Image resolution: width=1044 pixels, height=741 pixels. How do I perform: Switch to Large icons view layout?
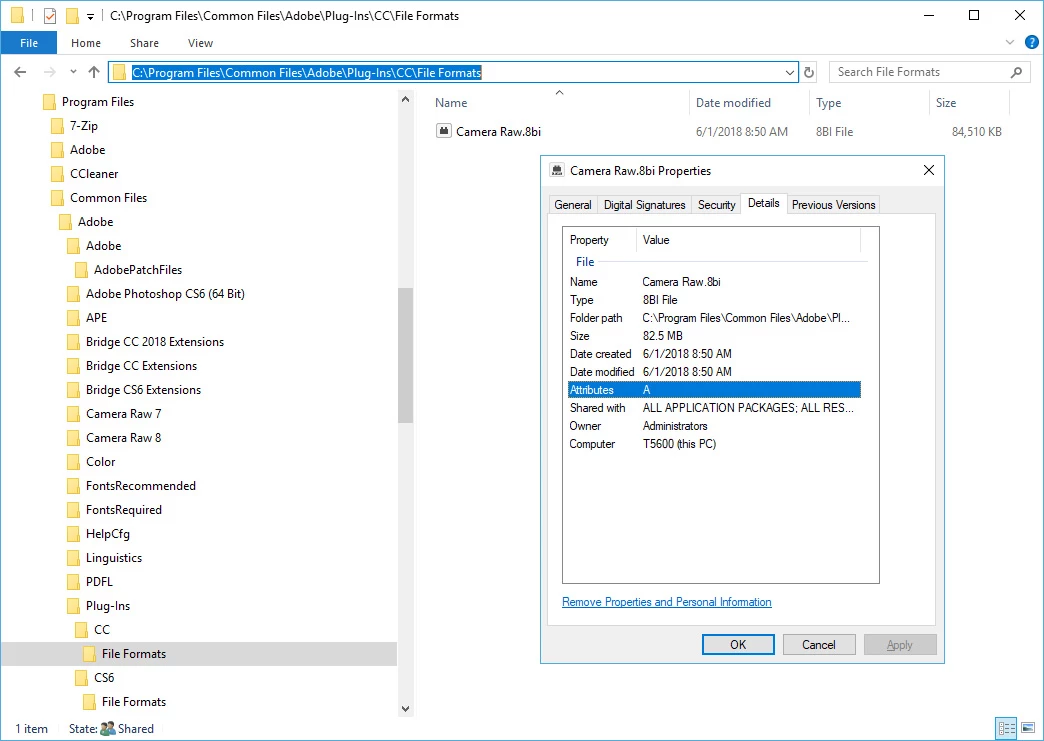click(1027, 728)
